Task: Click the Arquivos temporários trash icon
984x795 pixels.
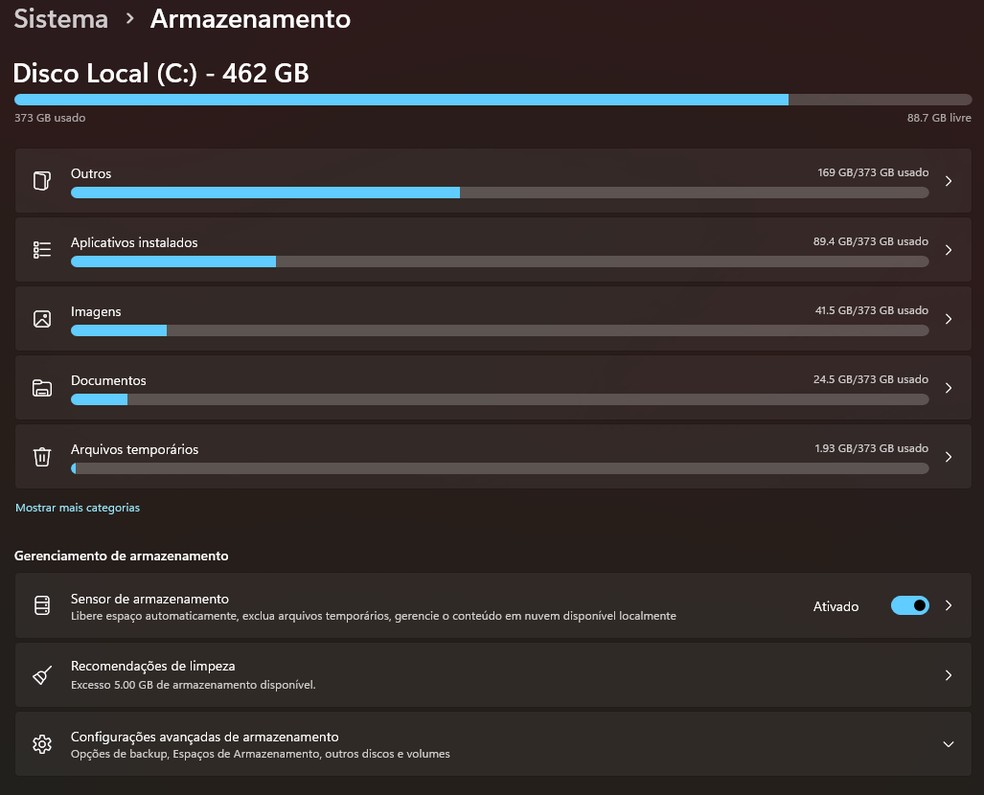Action: point(42,457)
